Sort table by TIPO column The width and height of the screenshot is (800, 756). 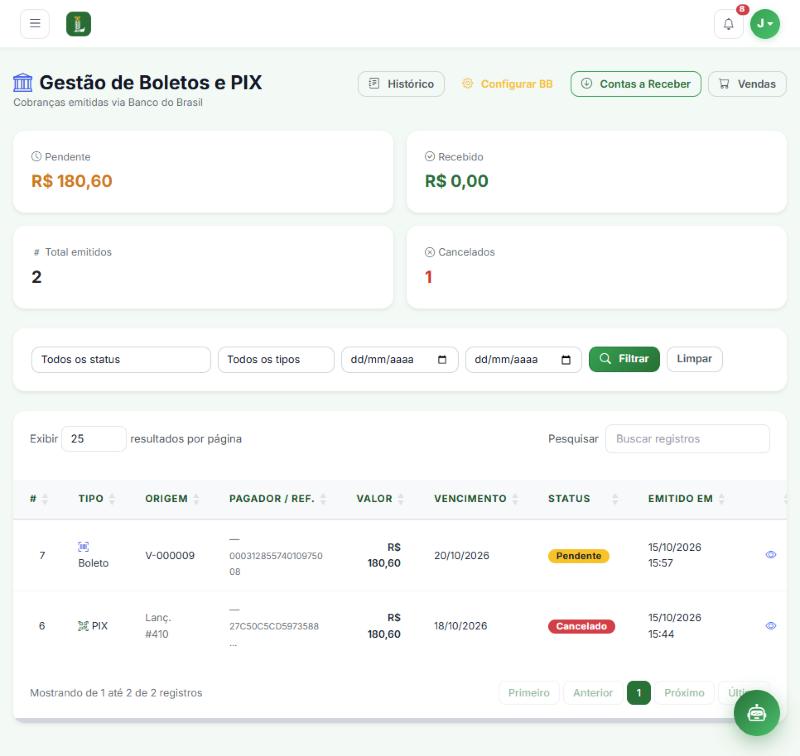pos(96,499)
